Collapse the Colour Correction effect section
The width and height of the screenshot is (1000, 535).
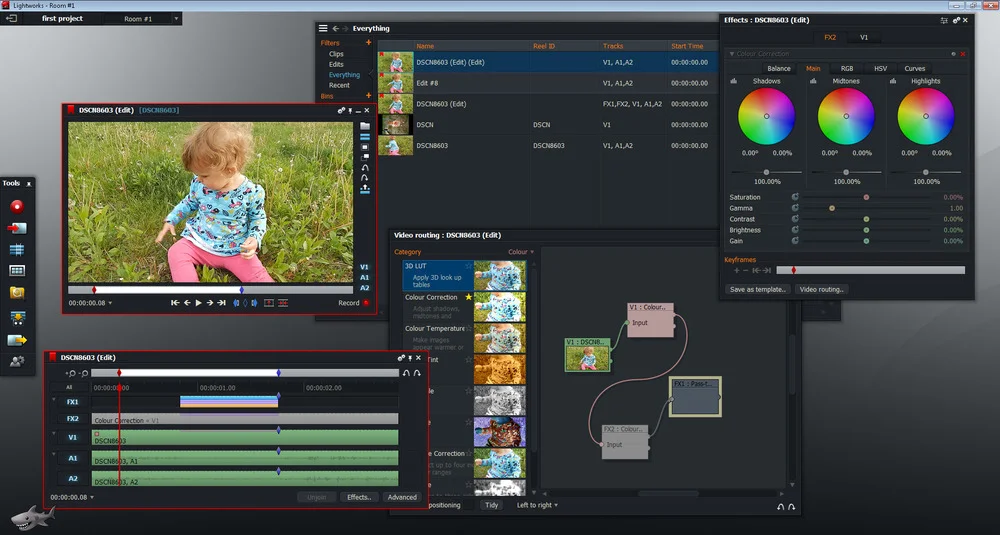[731, 54]
